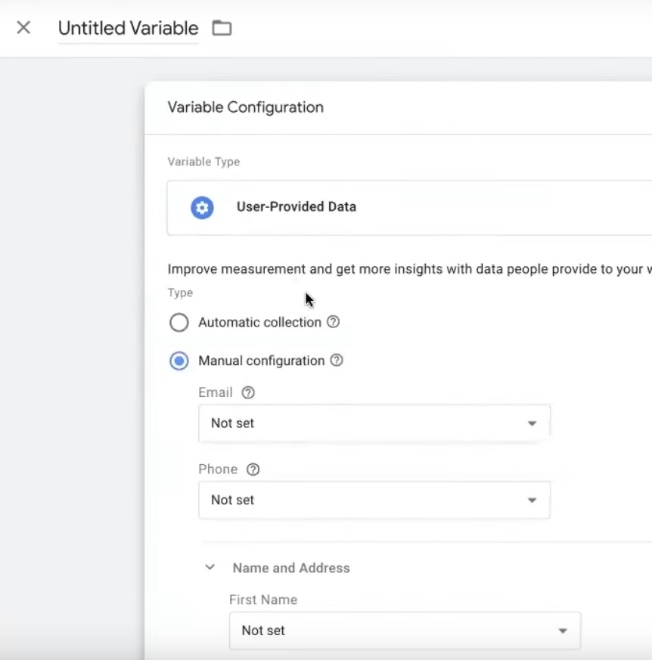The image size is (652, 660).
Task: Collapse the Name and Address section chevron
Action: coord(210,568)
